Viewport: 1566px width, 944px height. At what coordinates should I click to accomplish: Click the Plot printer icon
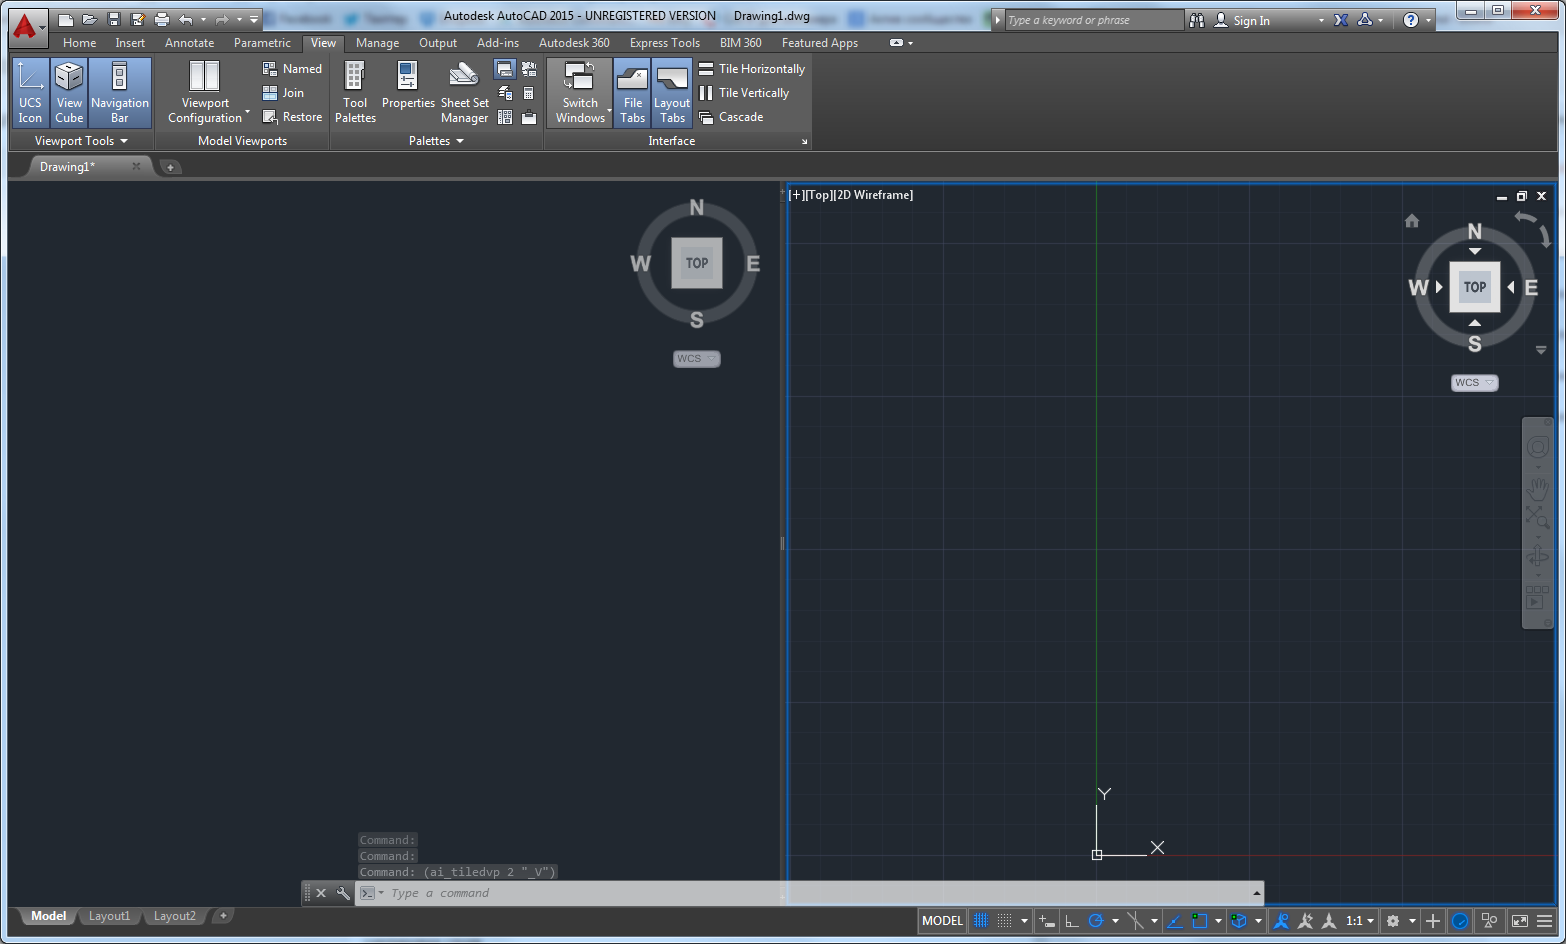pyautogui.click(x=161, y=20)
